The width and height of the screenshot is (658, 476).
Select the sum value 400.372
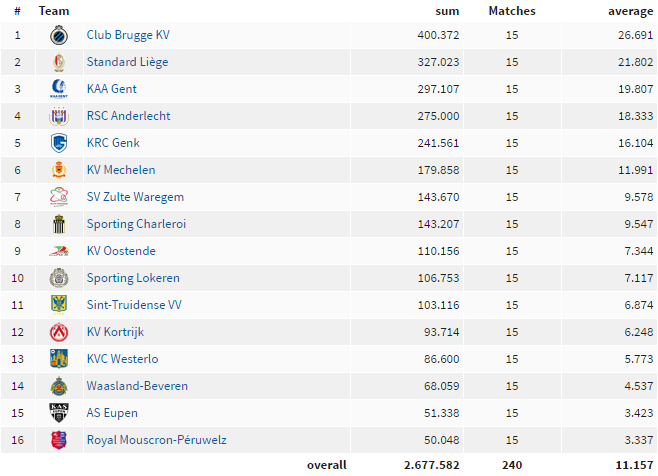point(438,35)
